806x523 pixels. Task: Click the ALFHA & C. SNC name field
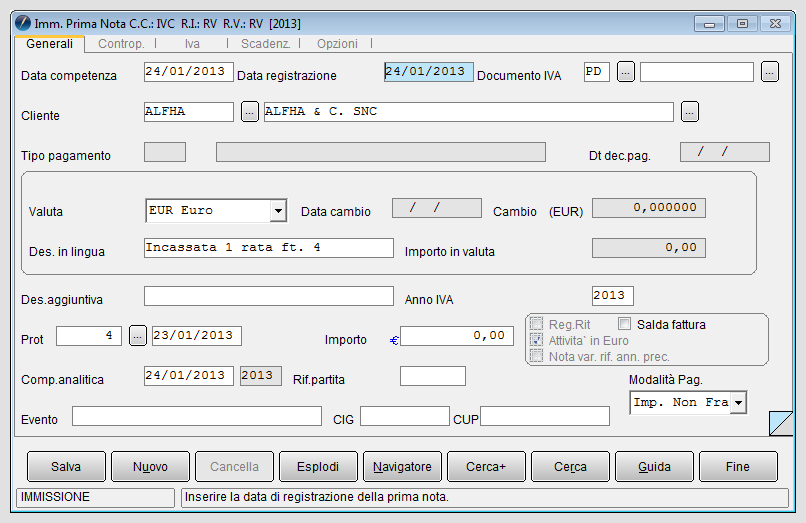pyautogui.click(x=469, y=112)
